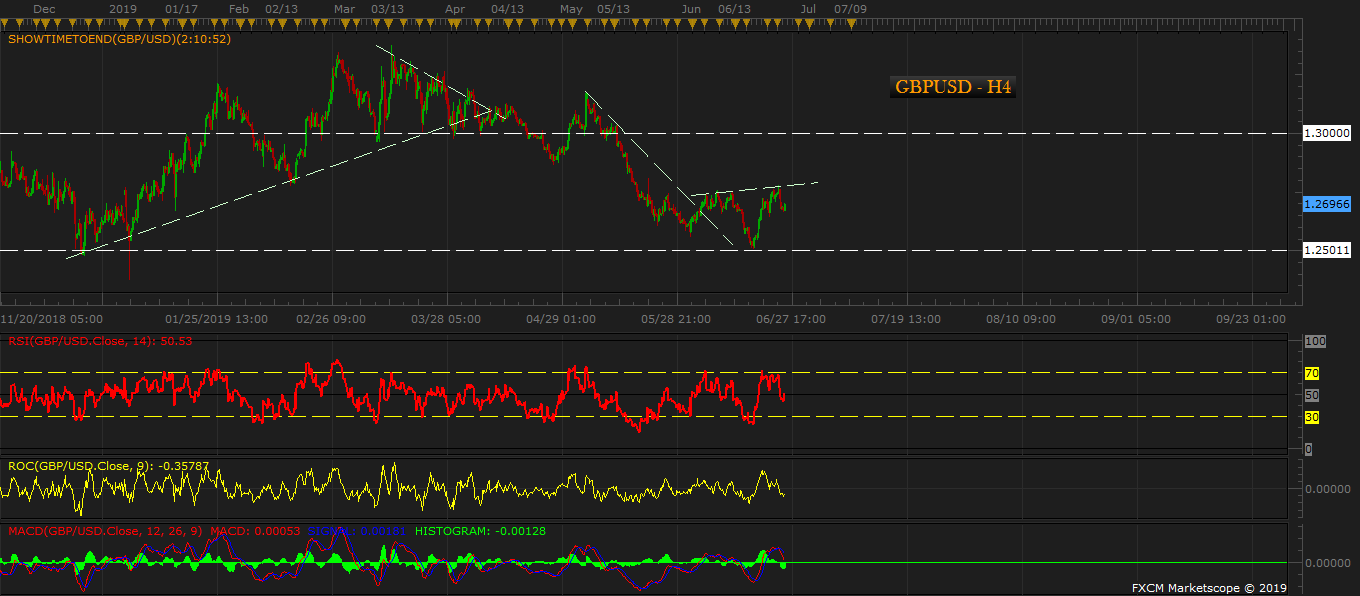Click the RSI 50 midline level tag
This screenshot has width=1360, height=596.
(x=1313, y=395)
